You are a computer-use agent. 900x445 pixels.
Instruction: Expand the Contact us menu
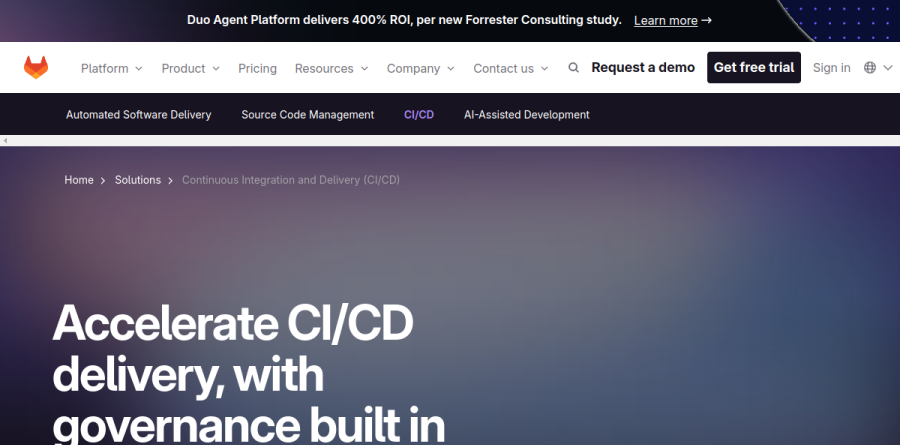click(510, 68)
